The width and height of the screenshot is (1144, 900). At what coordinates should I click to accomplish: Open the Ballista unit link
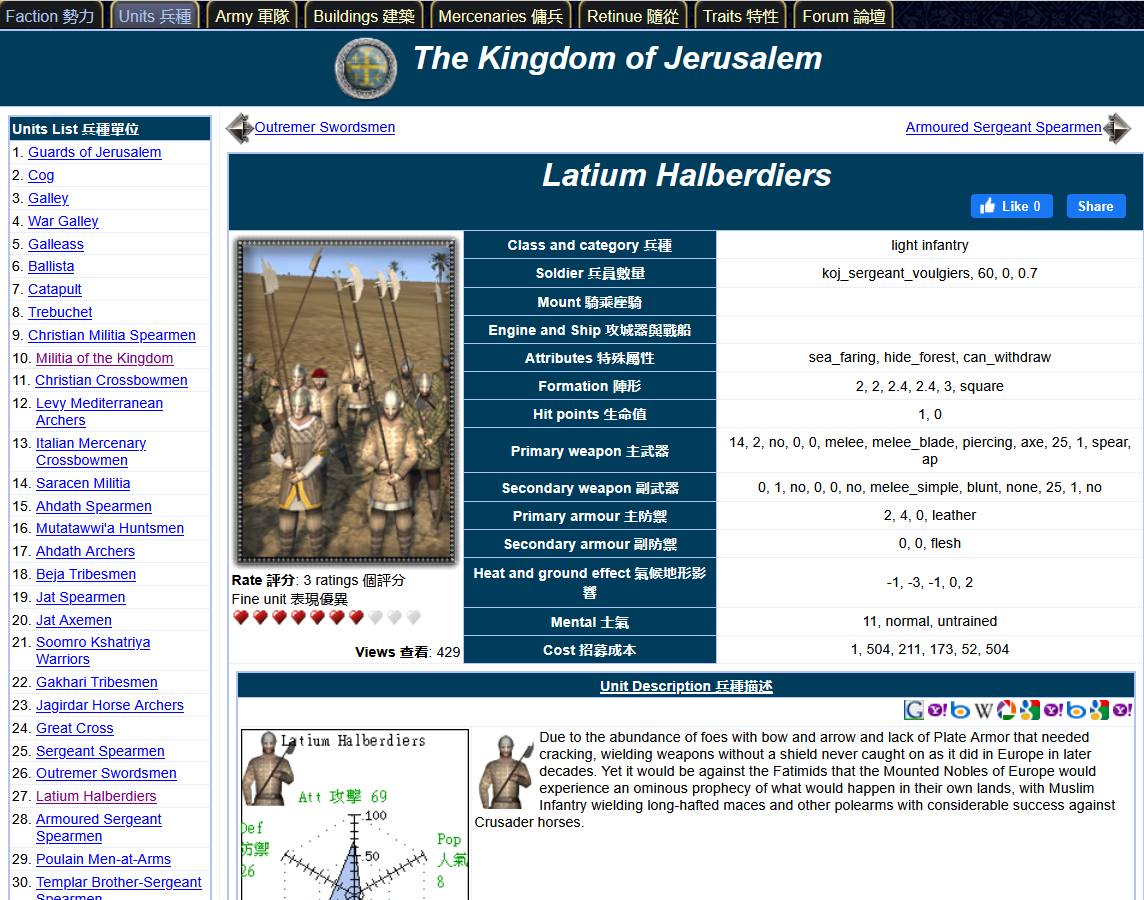(x=51, y=266)
